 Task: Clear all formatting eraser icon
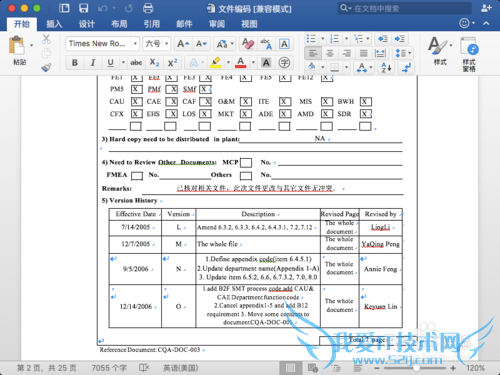248,44
